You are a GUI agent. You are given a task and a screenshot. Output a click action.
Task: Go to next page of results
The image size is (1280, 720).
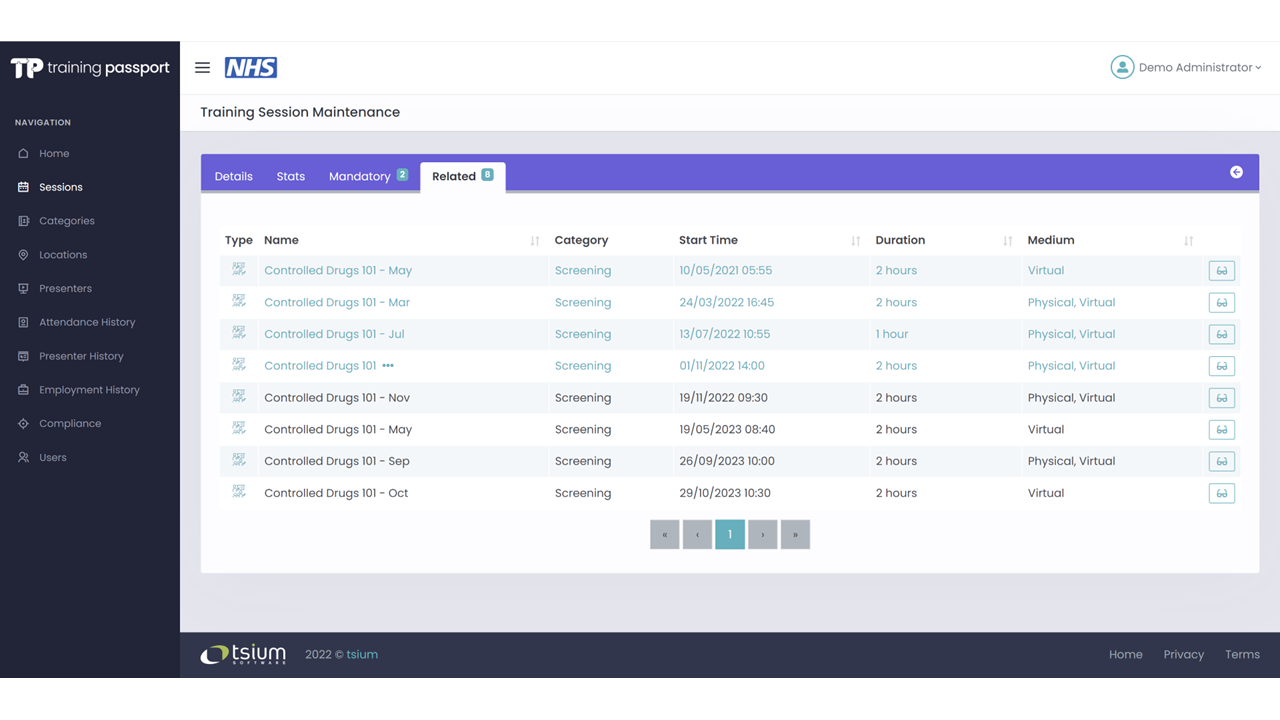coord(763,534)
